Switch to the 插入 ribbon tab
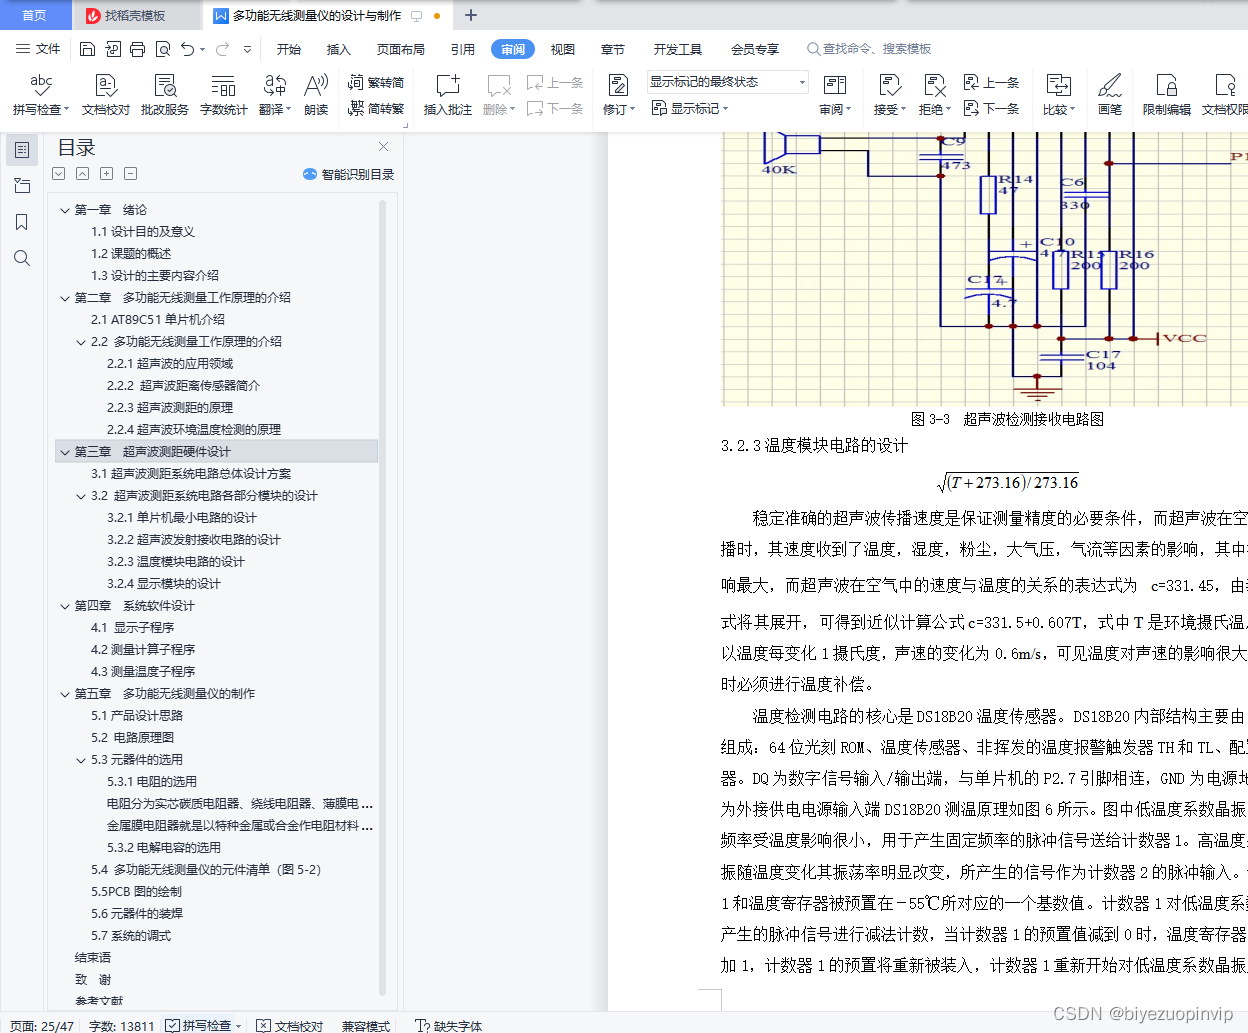The width and height of the screenshot is (1248, 1033). click(340, 48)
